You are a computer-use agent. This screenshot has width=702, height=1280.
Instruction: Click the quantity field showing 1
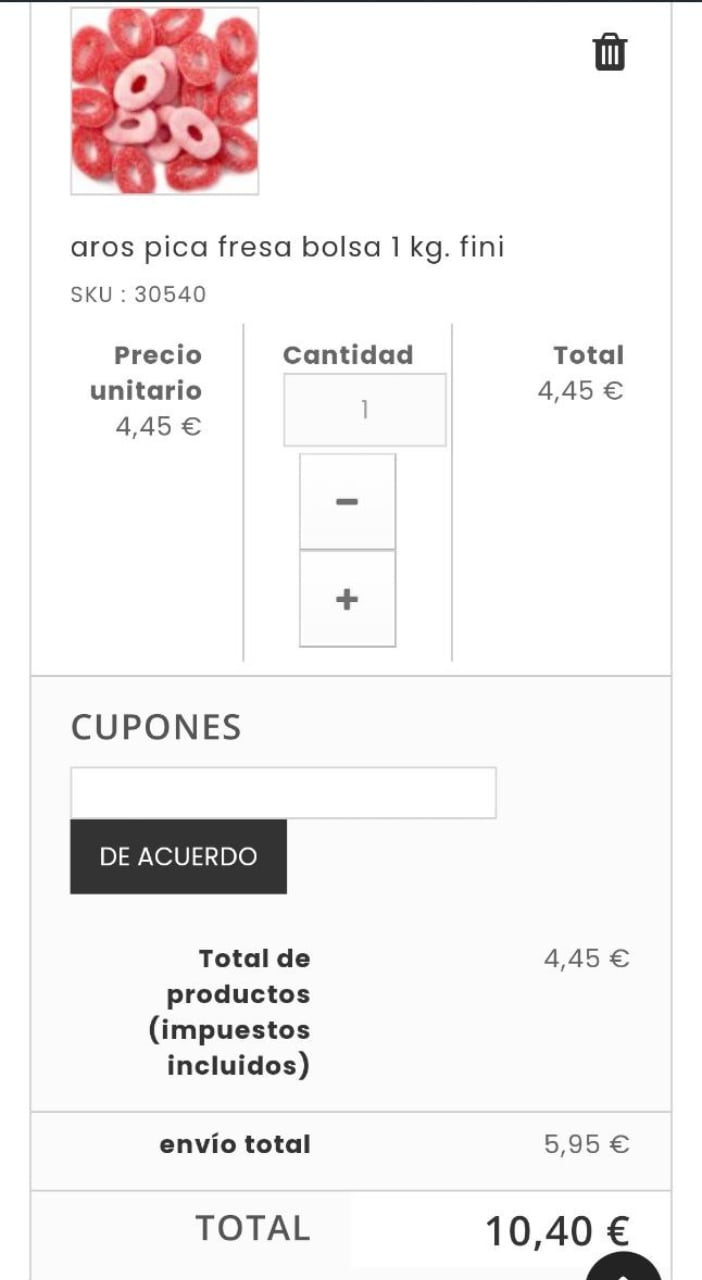[x=364, y=410]
